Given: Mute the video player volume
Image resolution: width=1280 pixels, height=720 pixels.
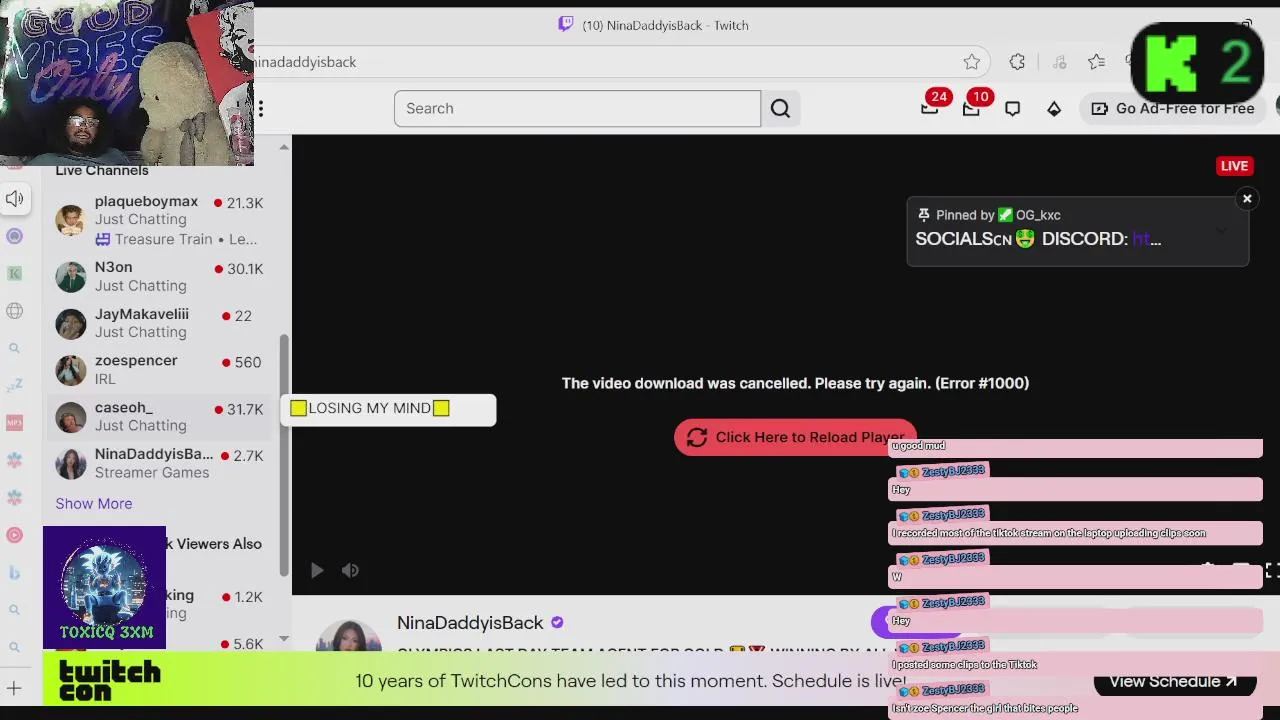Looking at the screenshot, I should pos(350,570).
